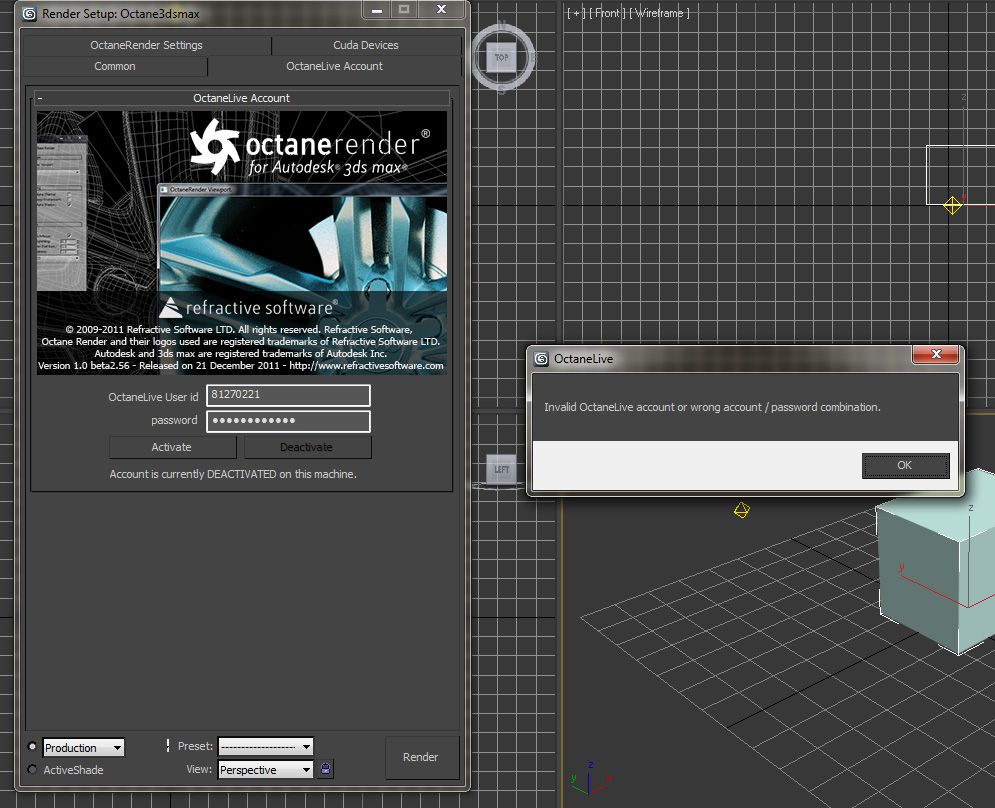
Task: Click the invalid account error message text
Action: click(x=712, y=407)
